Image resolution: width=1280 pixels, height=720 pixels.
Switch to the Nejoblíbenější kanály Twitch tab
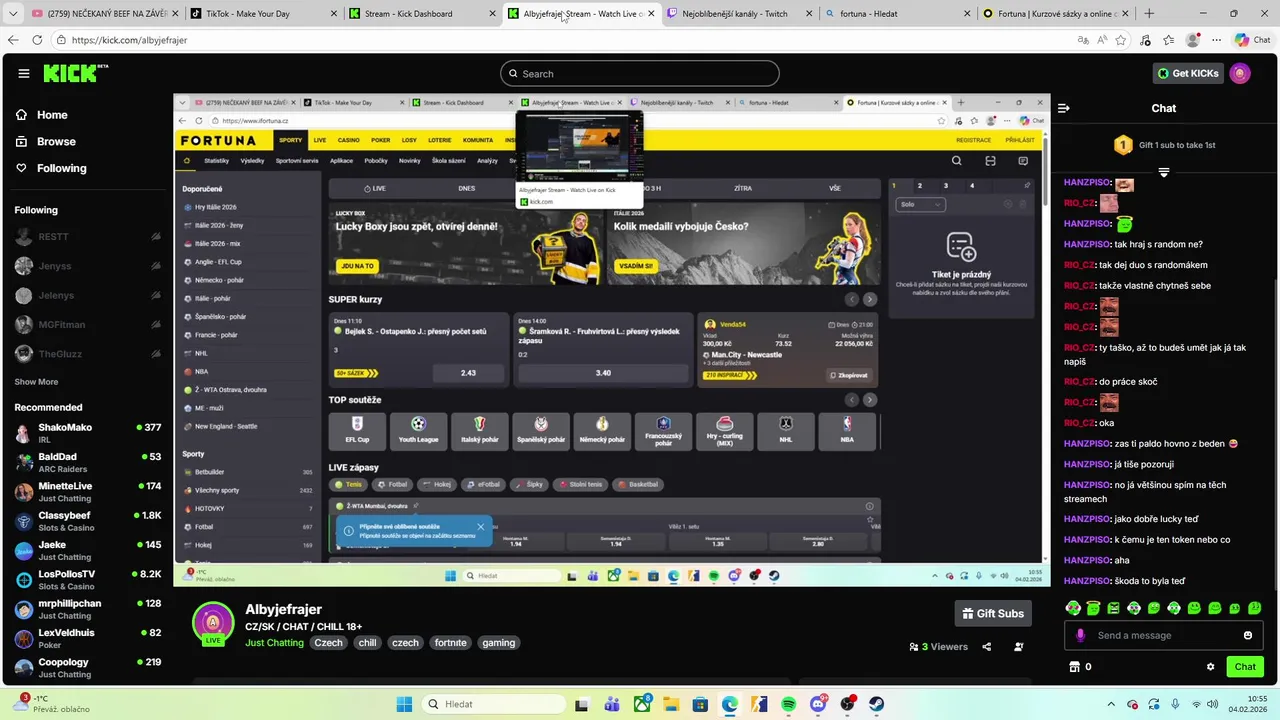(x=739, y=14)
